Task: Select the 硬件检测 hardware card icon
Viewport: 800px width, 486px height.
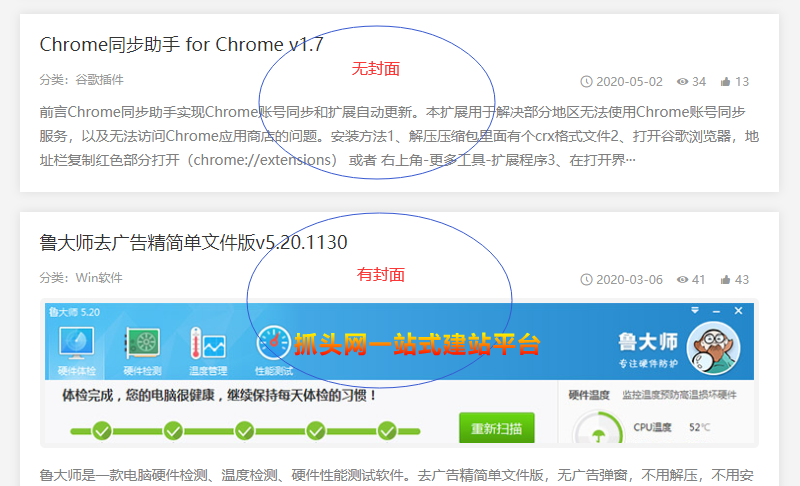Action: [142, 343]
